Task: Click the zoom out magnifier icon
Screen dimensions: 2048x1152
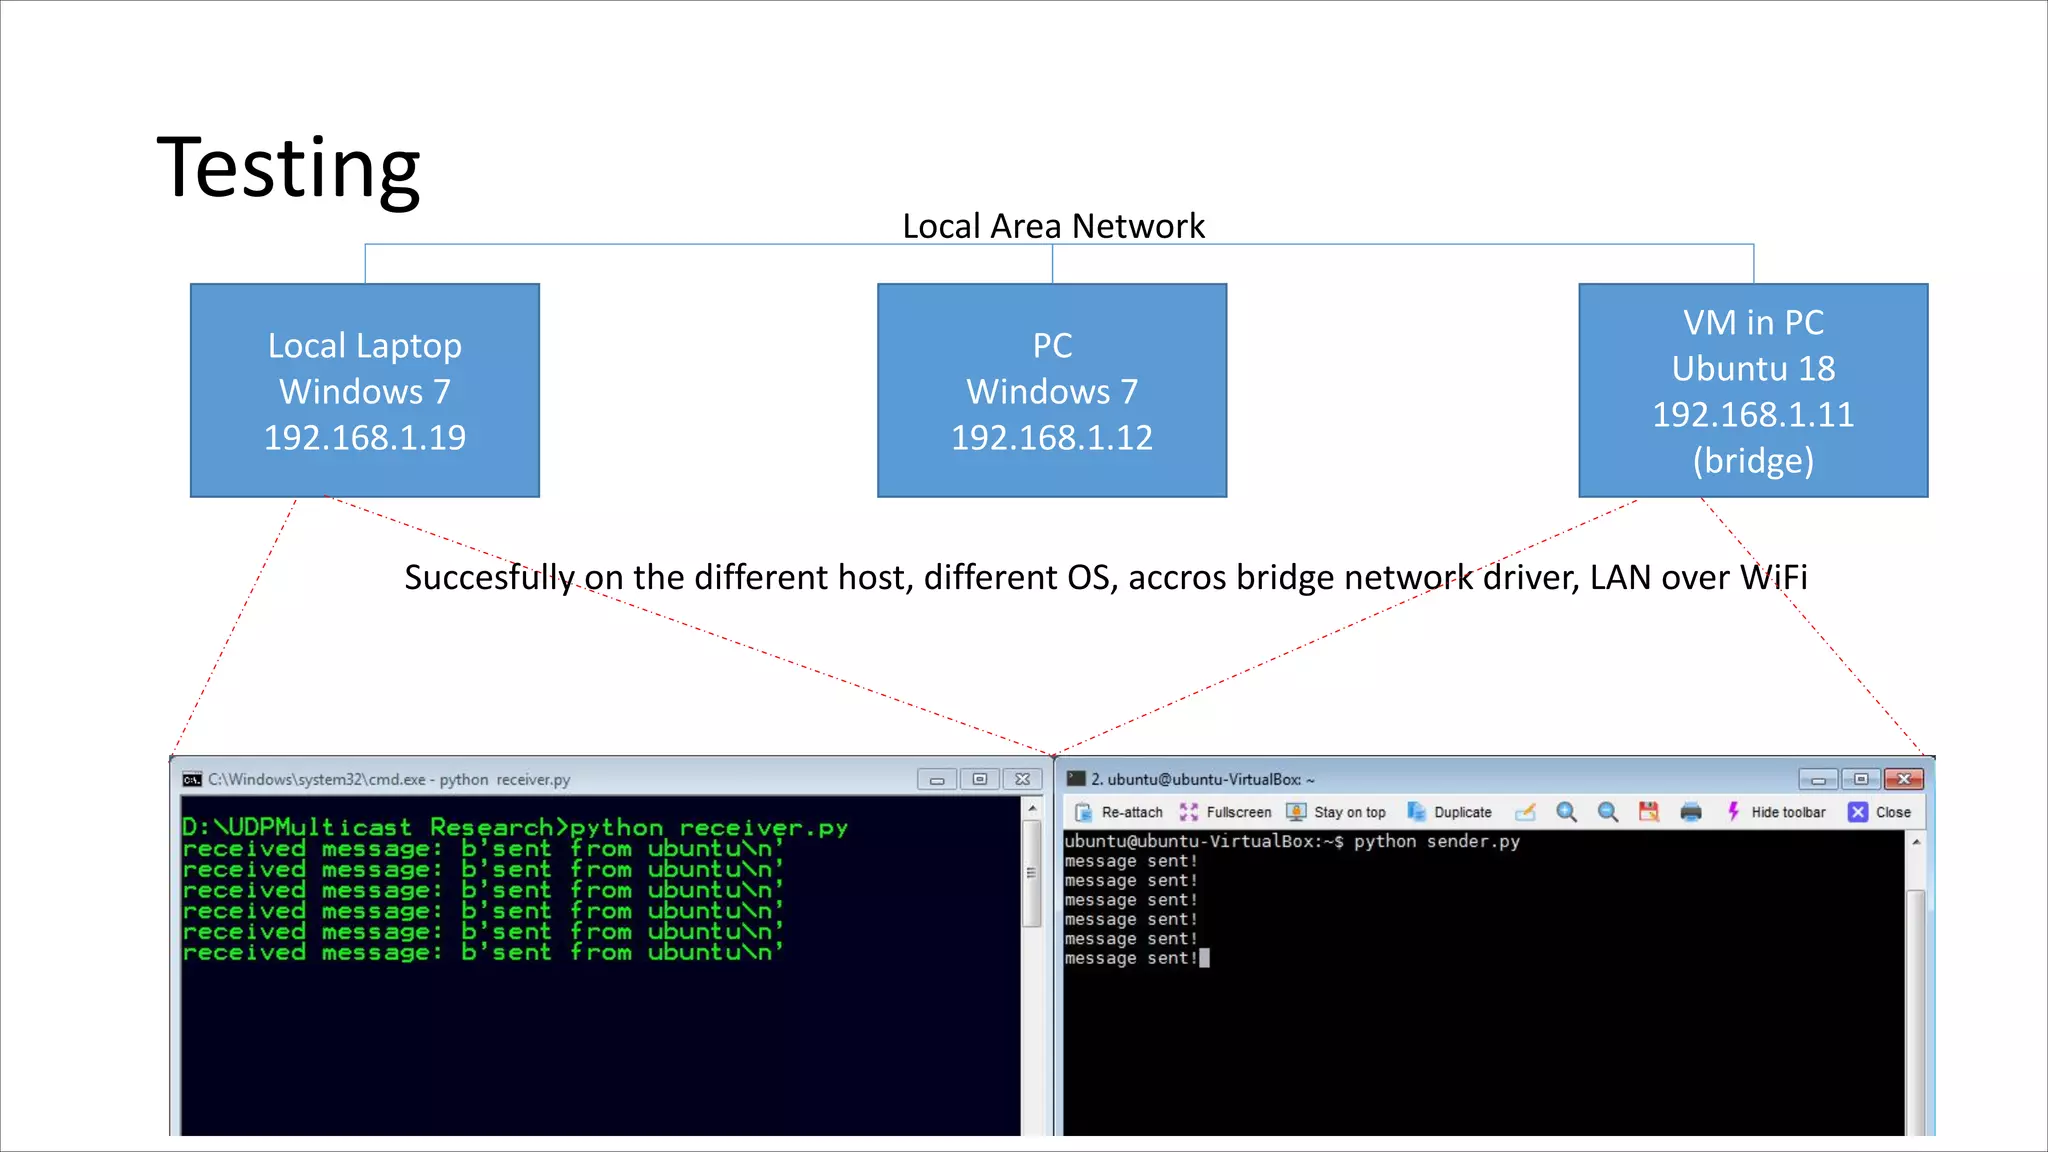Action: 1607,812
